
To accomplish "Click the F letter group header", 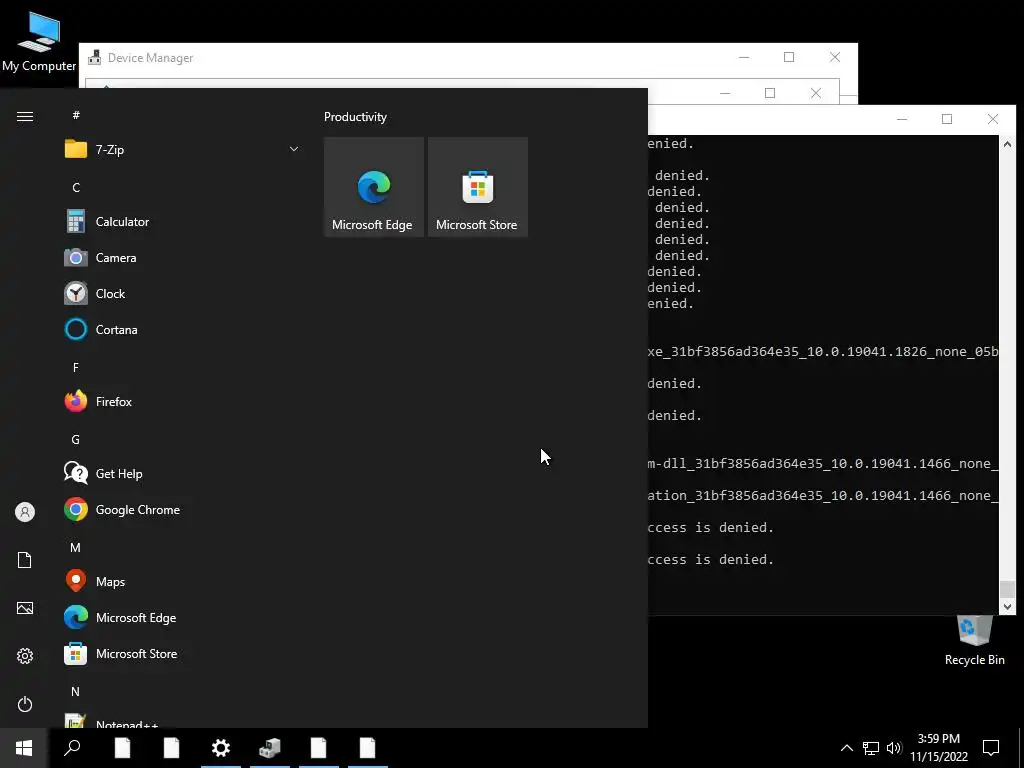I will pos(76,367).
